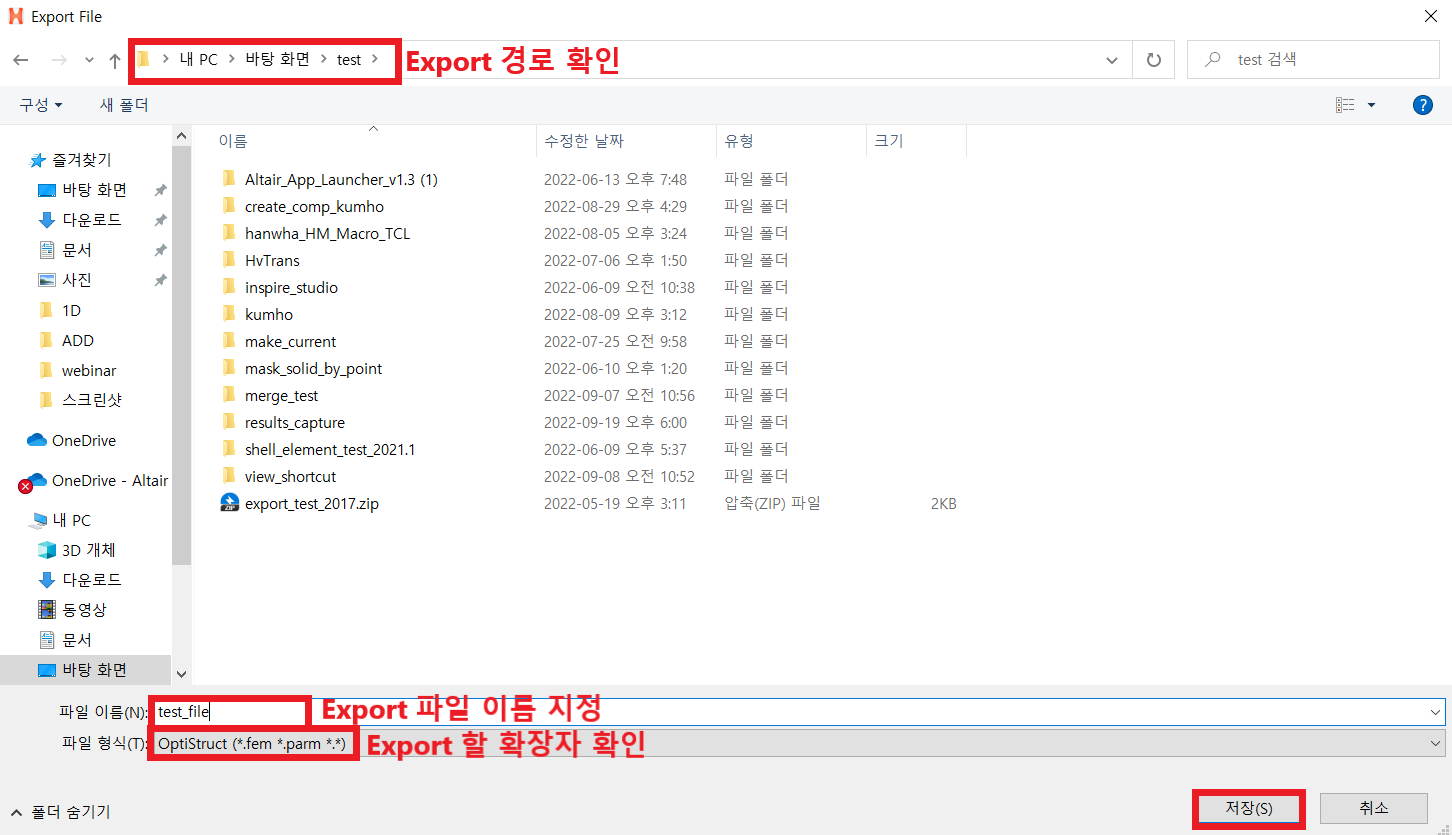Screen dimensions: 1452x835
Task: Cancel the export with 취소
Action: coord(1373,808)
